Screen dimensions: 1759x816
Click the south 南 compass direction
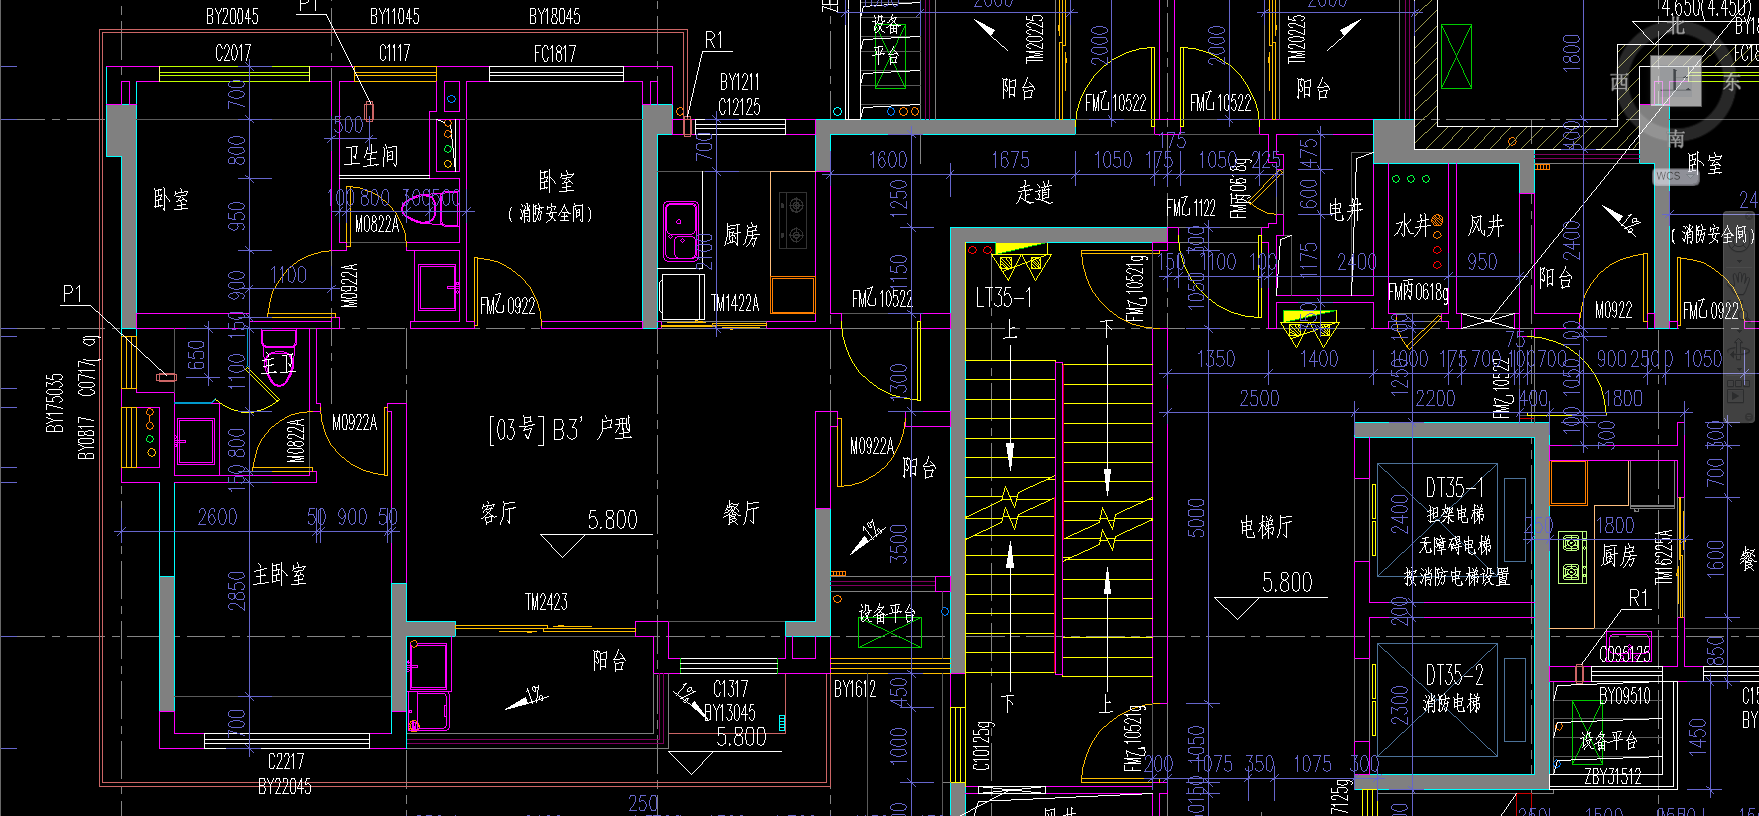[1677, 138]
